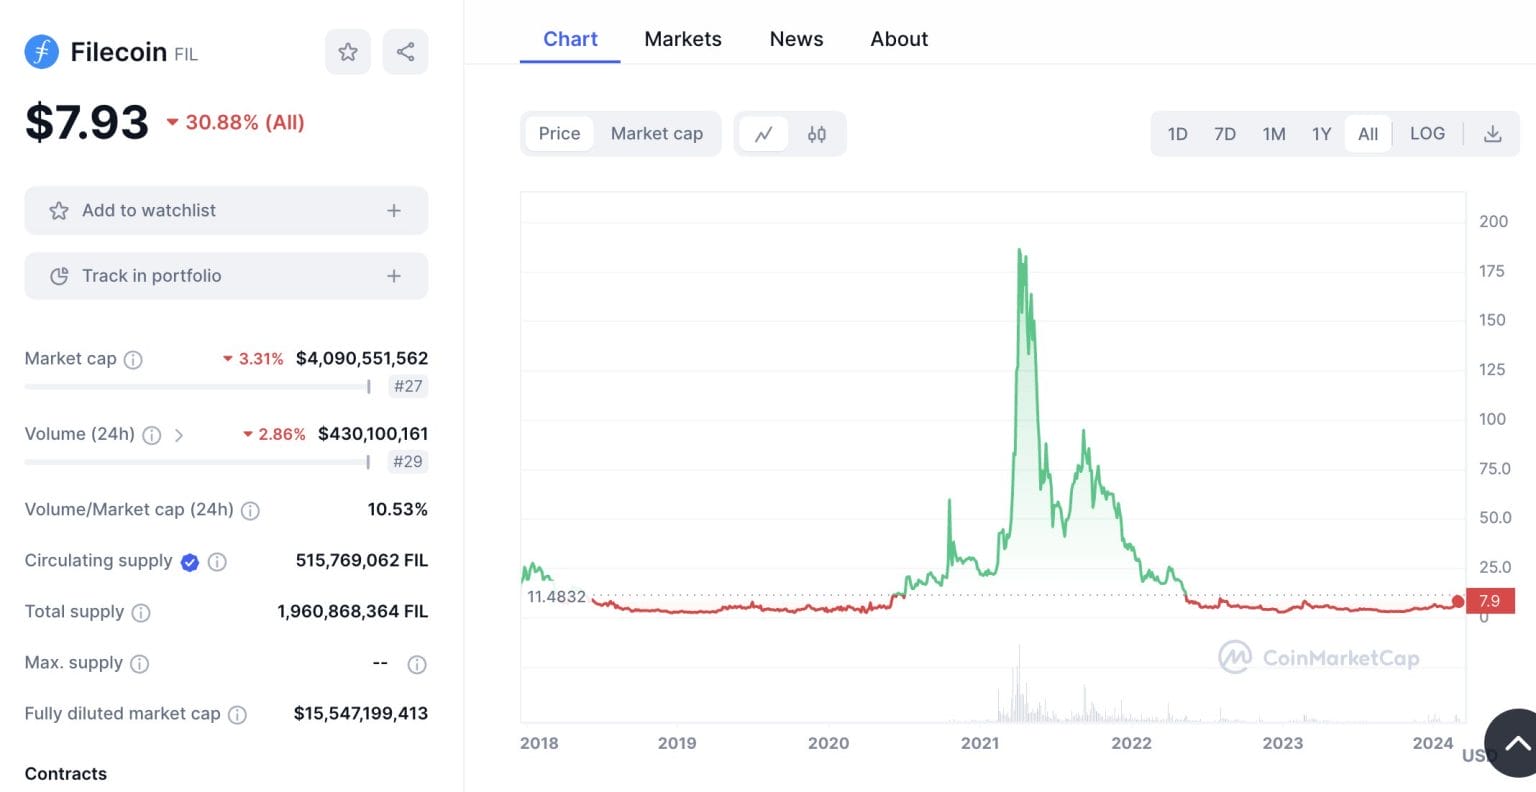Click the chart download icon
Viewport: 1536px width, 792px height.
1493,133
